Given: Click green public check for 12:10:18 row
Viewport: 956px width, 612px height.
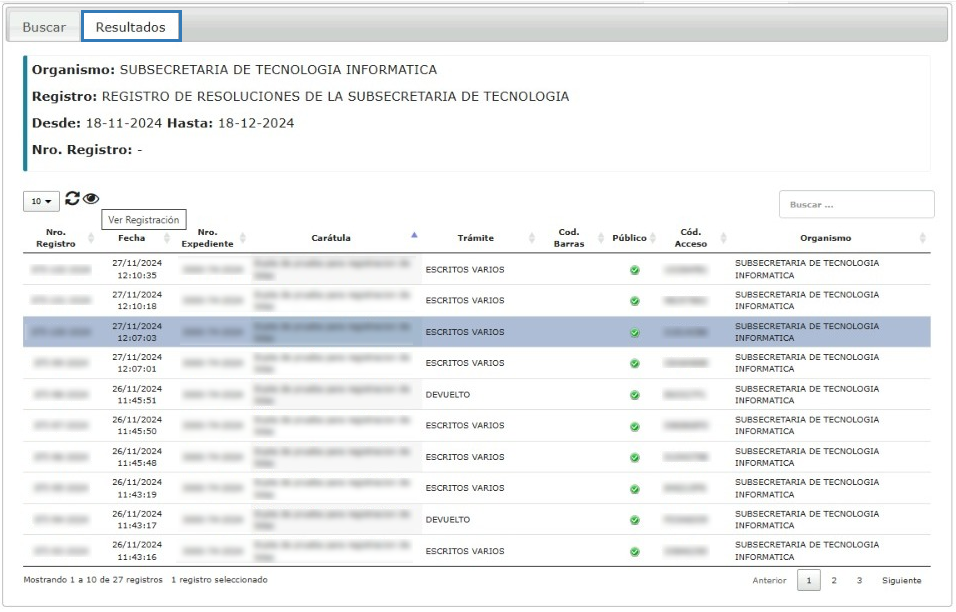Looking at the screenshot, I should [634, 301].
